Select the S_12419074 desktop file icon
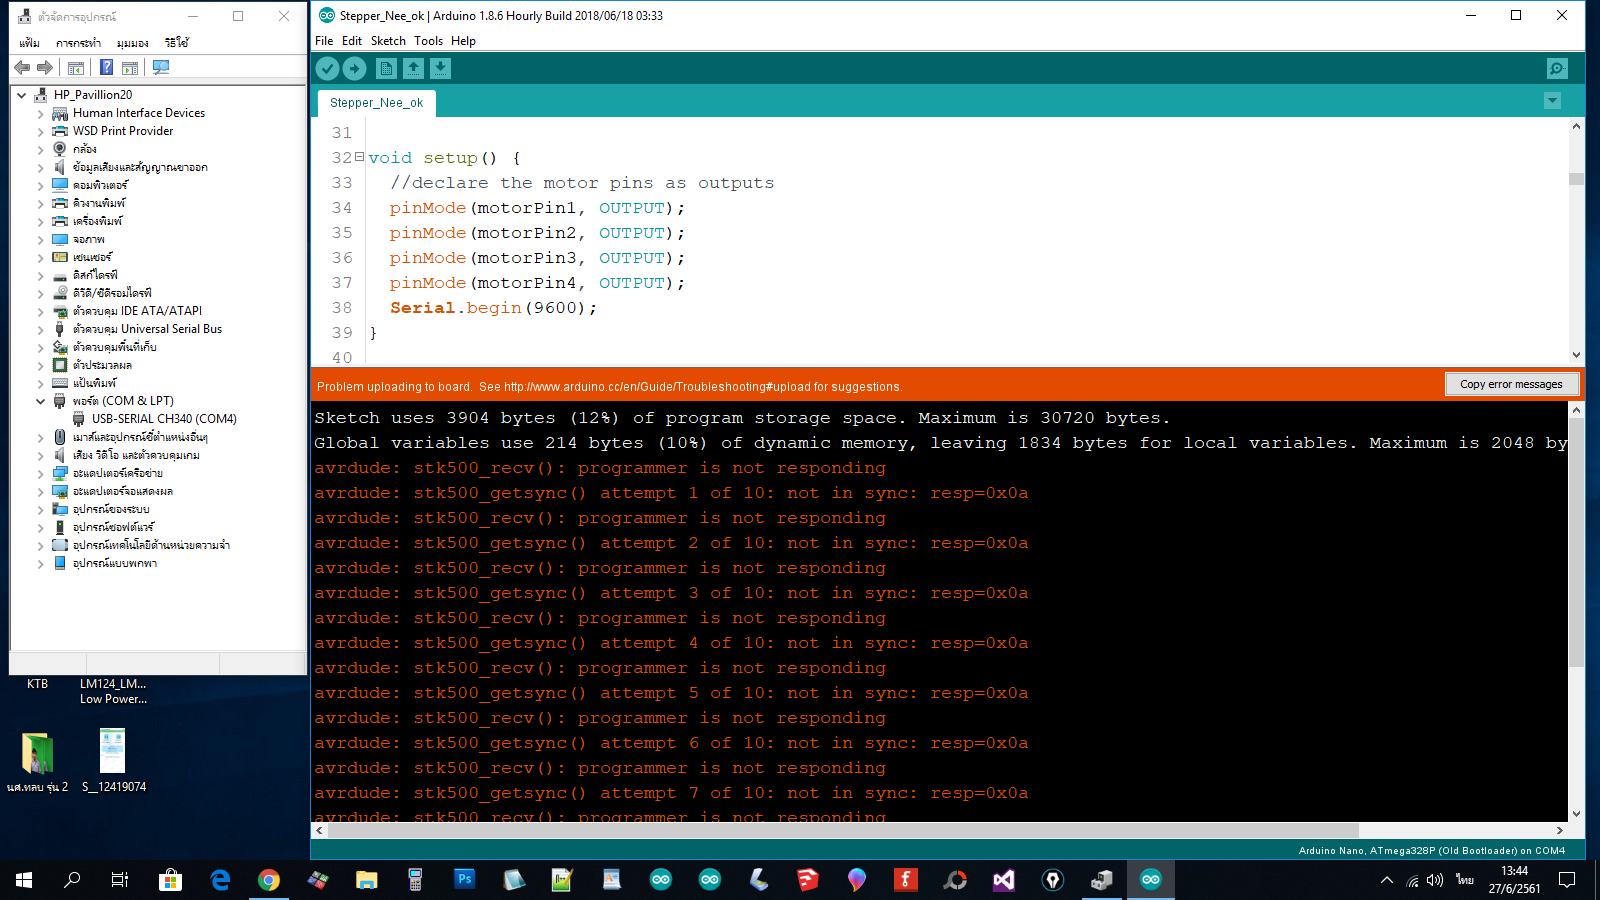Image resolution: width=1600 pixels, height=900 pixels. click(x=113, y=760)
